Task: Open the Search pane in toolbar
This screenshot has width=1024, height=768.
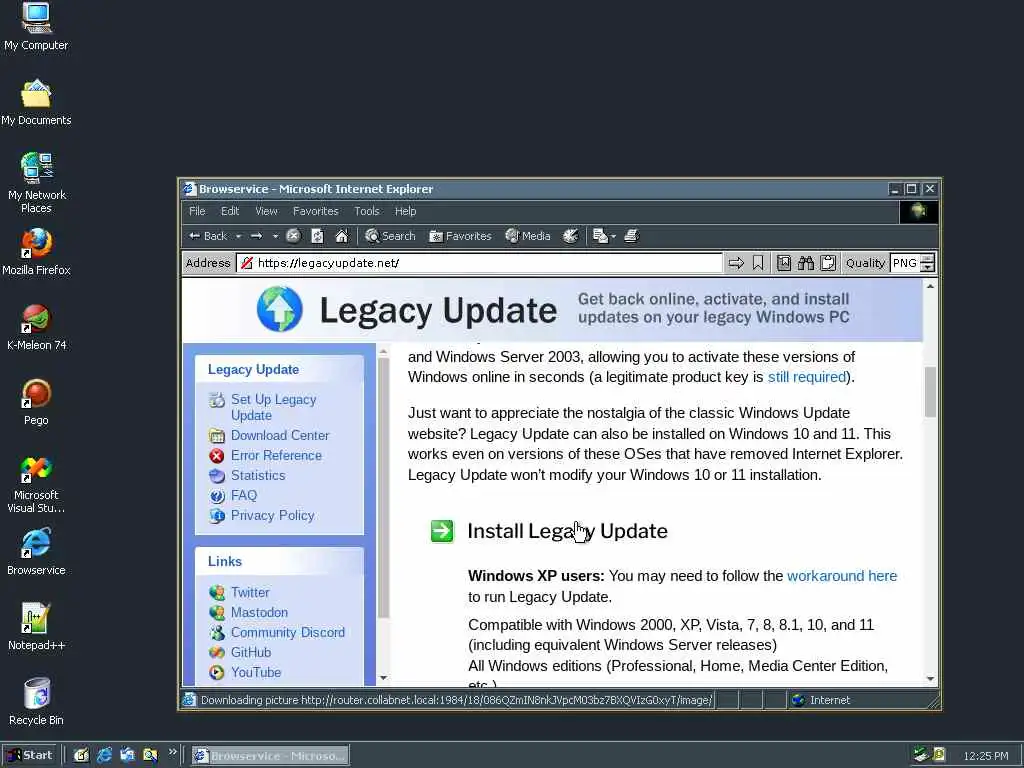Action: pos(391,236)
